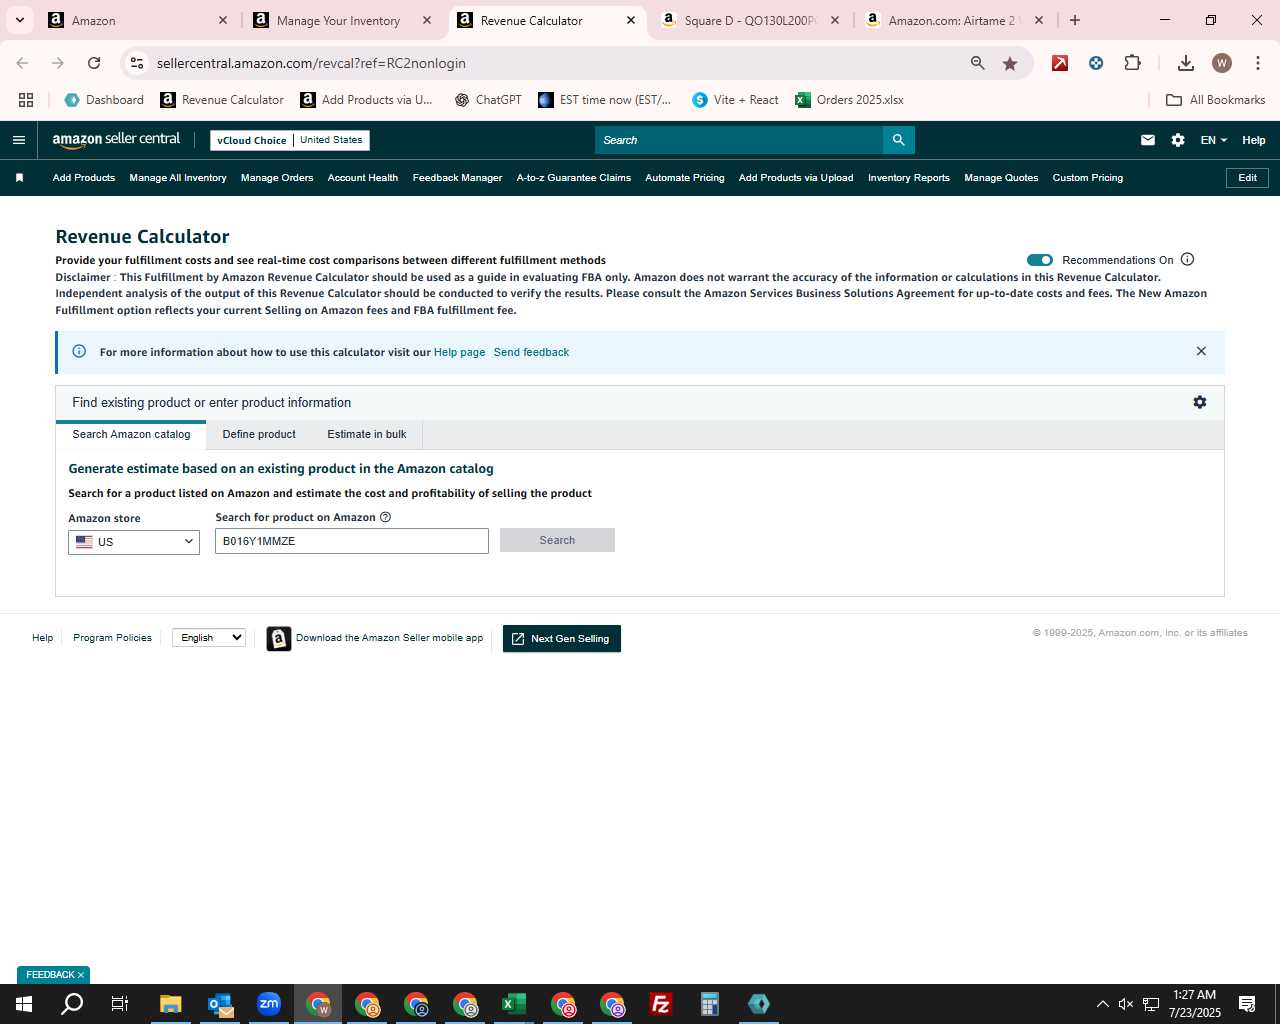
Task: Open Feedback Manager menu item
Action: coord(457,178)
